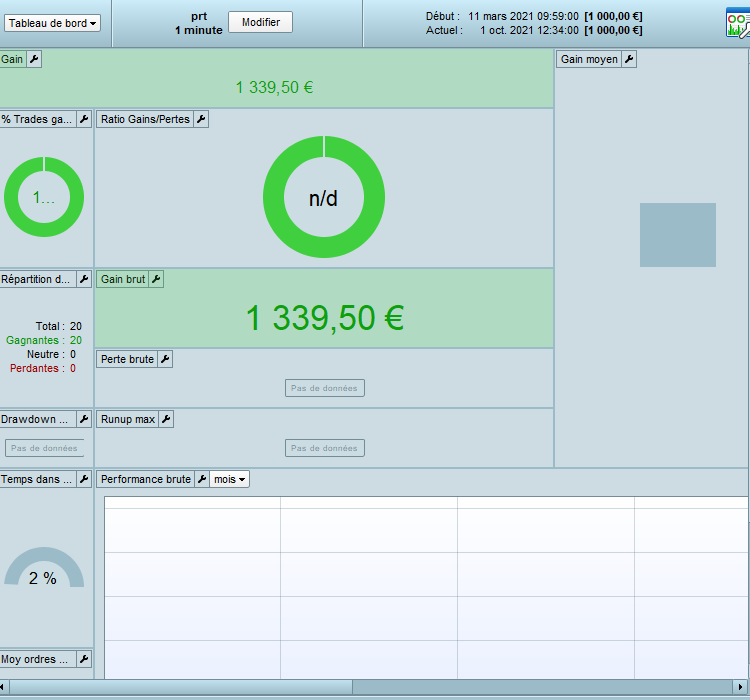750x700 pixels.
Task: Click the Gain brut label
Action: coord(123,279)
